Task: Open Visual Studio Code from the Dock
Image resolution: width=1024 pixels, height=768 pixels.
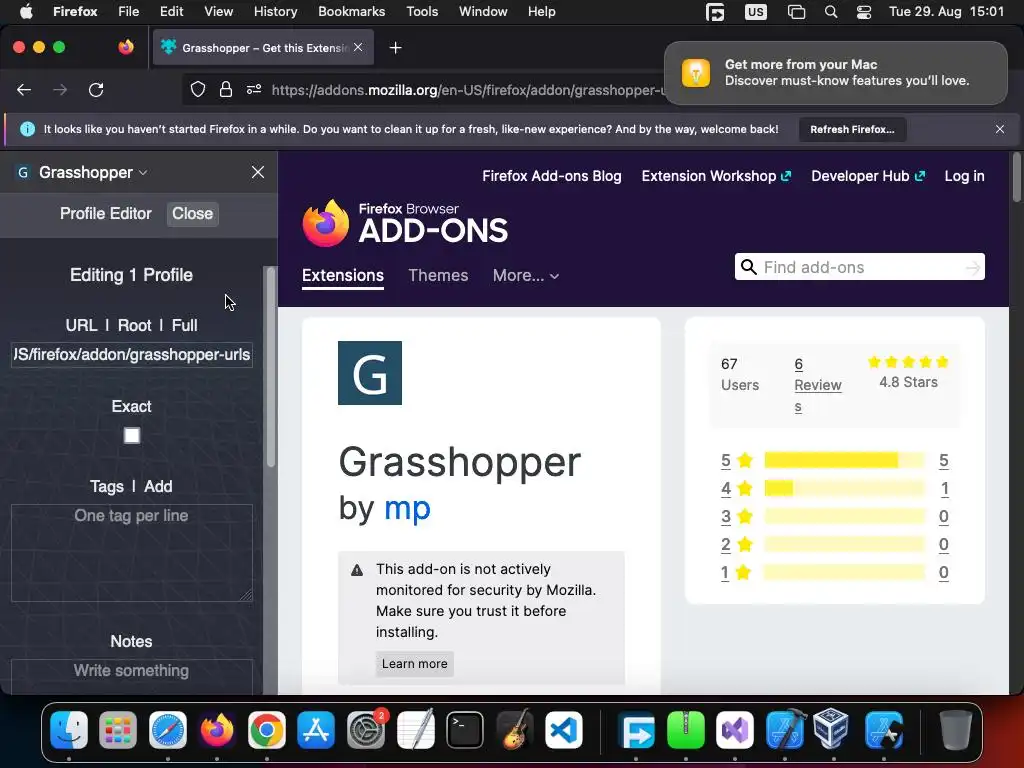Action: coord(564,729)
